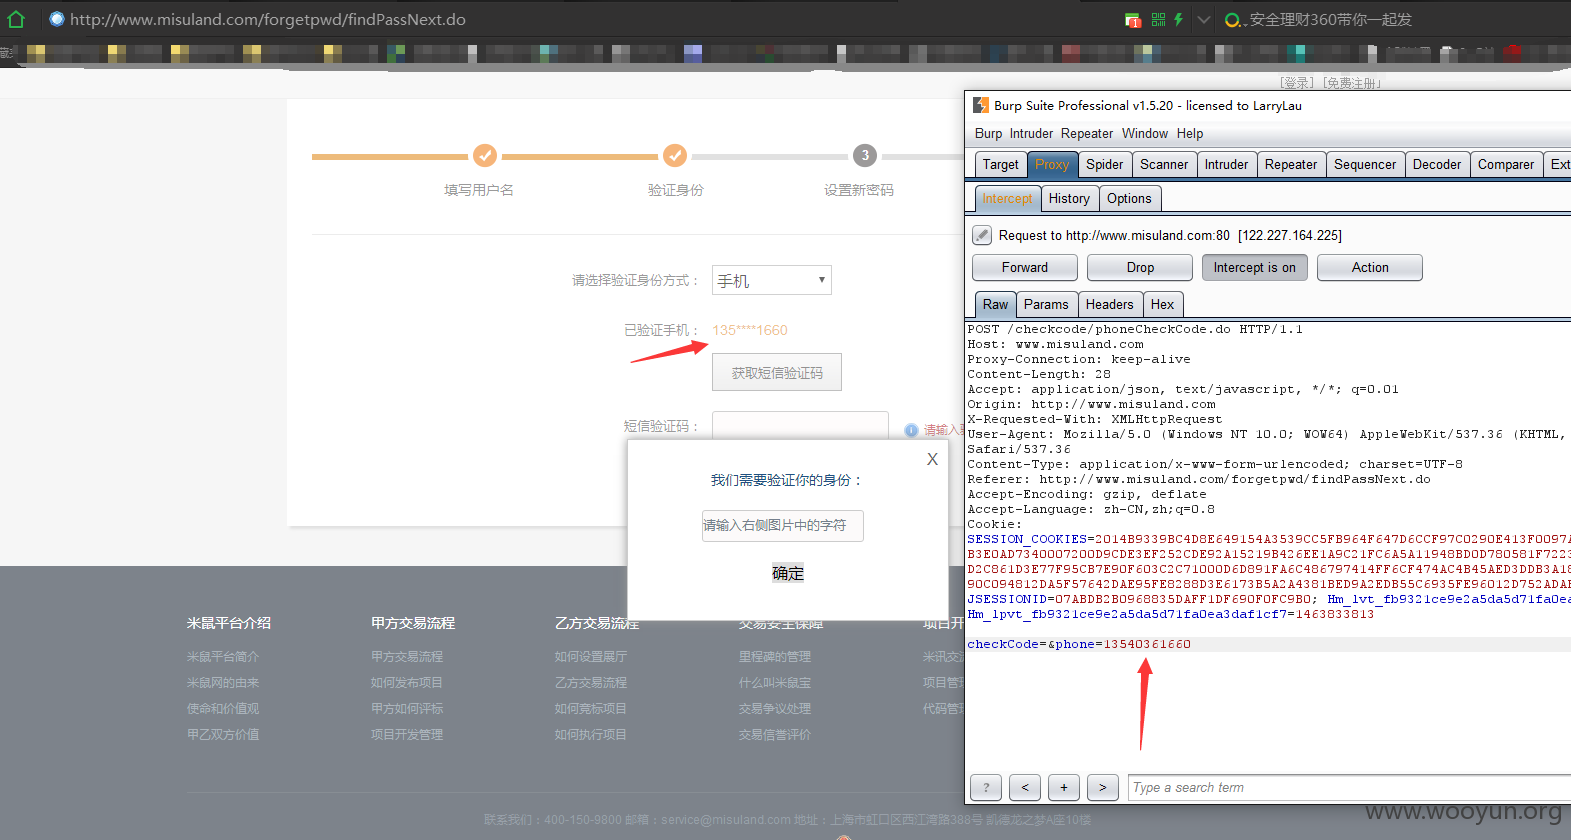Open the calendar notification icon with badge
Viewport: 1571px width, 840px height.
pos(1133,20)
